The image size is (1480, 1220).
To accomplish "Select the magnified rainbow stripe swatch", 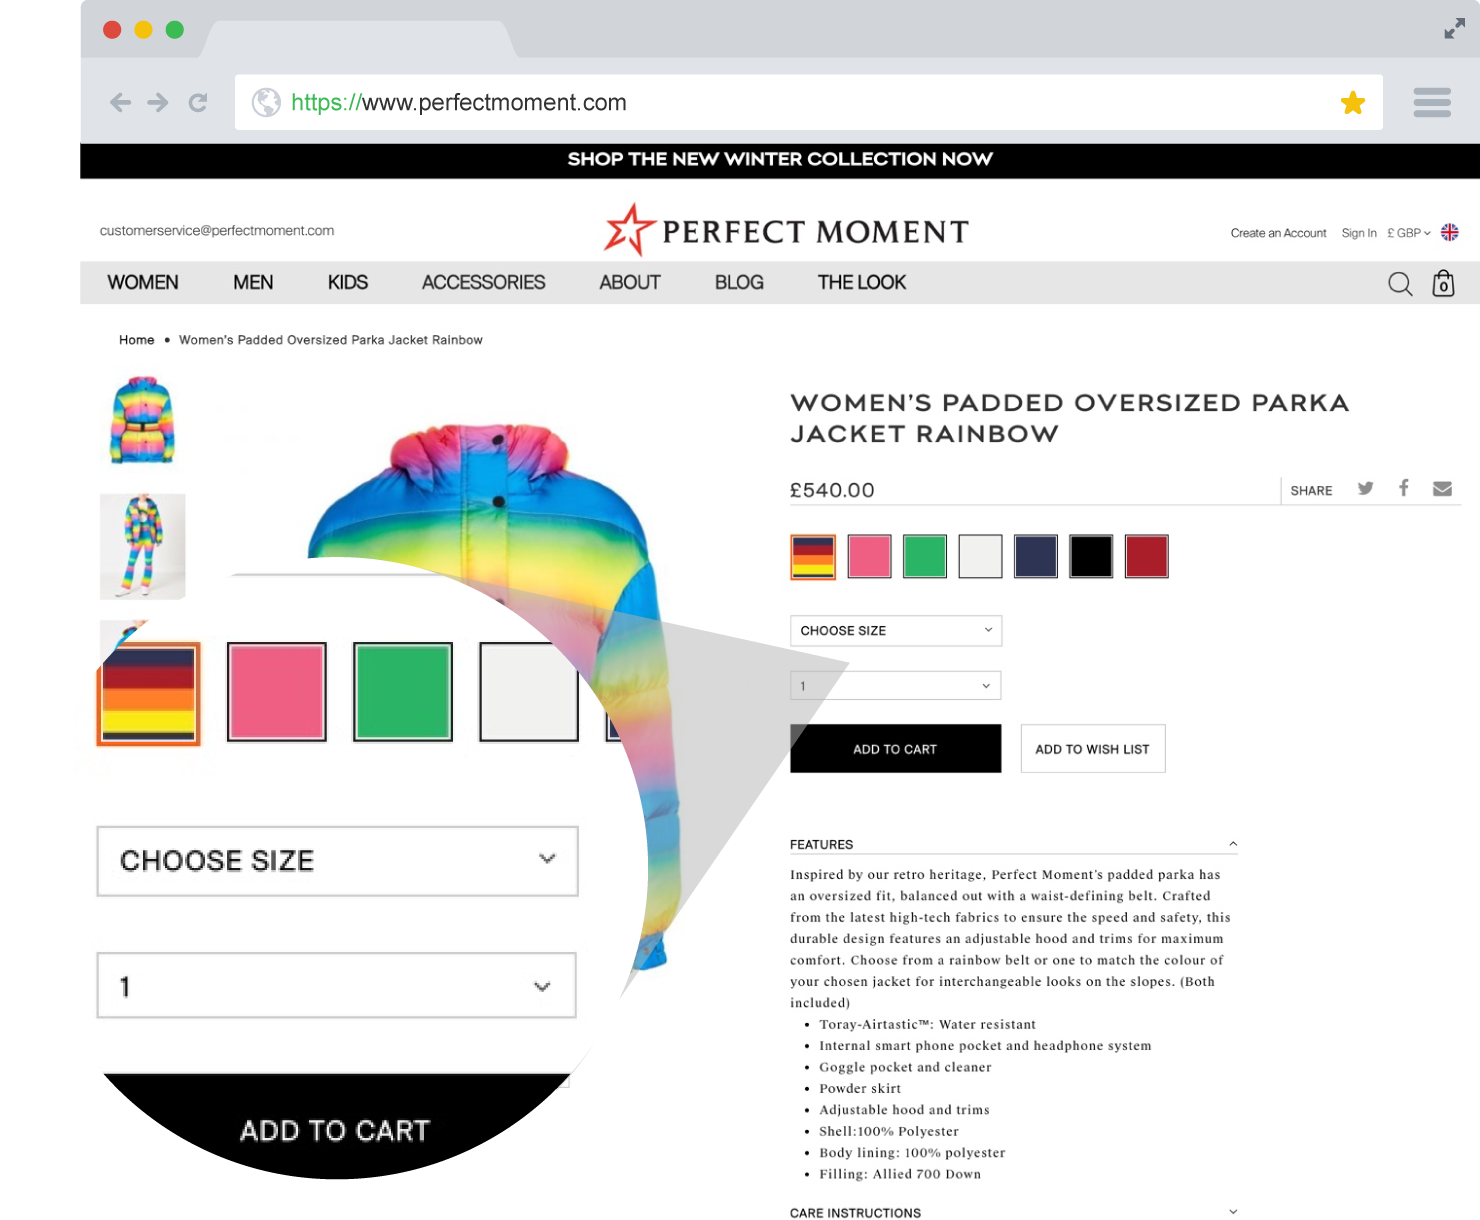I will 148,694.
